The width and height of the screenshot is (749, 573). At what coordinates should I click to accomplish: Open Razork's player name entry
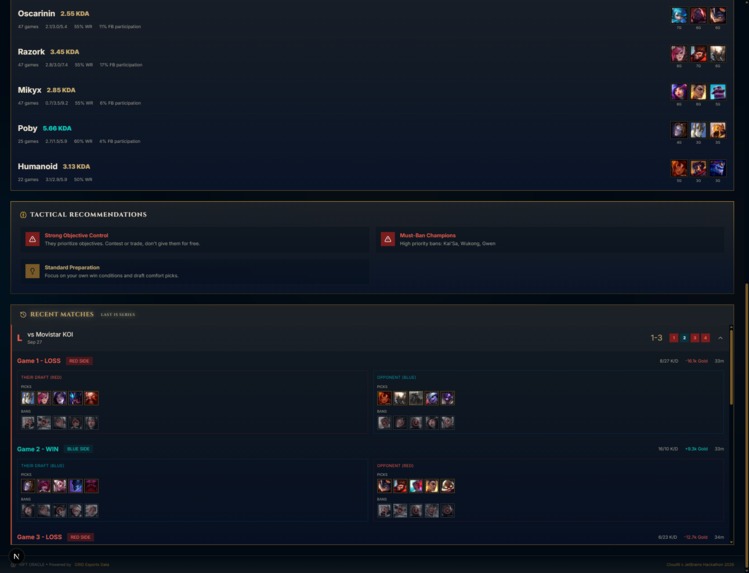31,52
